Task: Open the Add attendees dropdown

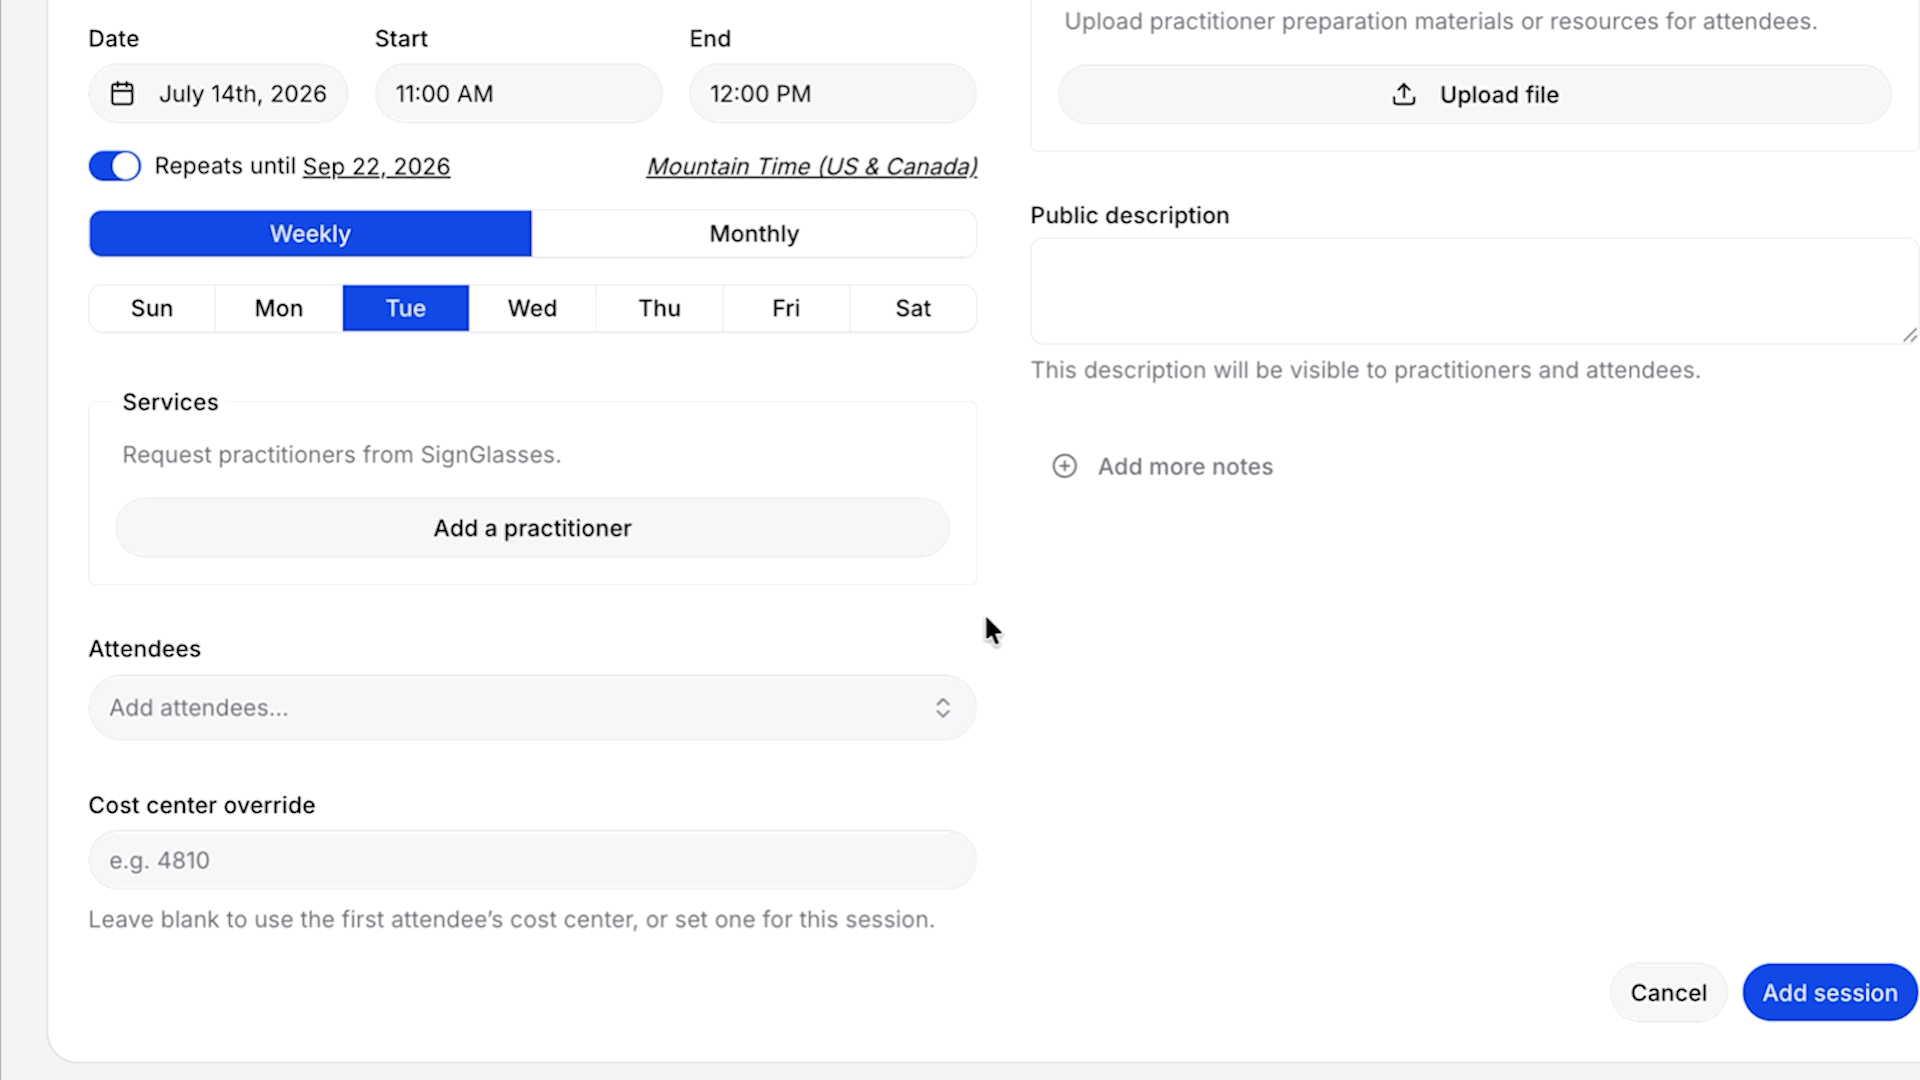Action: (x=532, y=708)
